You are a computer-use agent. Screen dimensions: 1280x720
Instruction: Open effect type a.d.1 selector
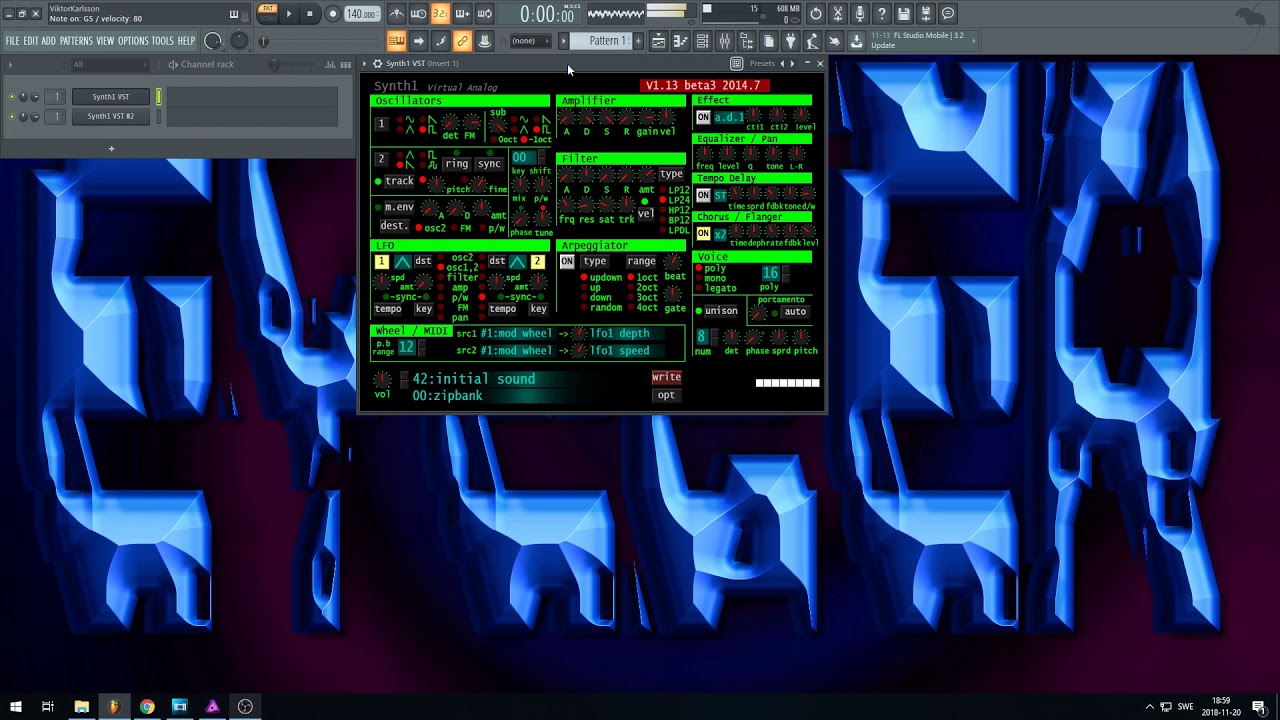coord(729,117)
